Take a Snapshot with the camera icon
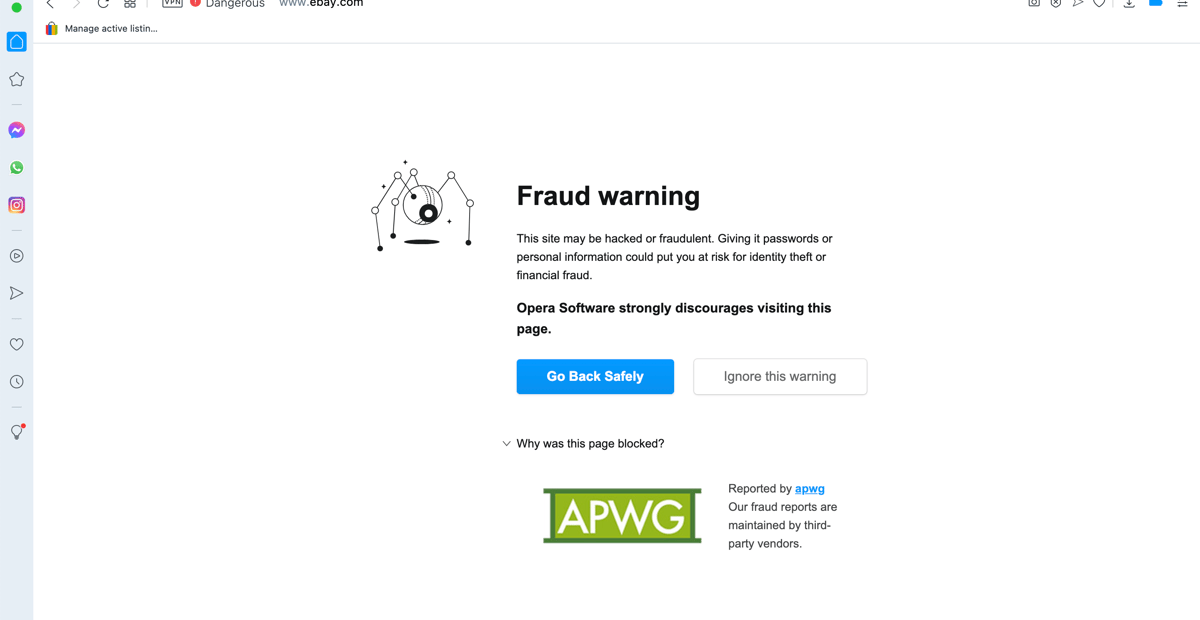This screenshot has width=1200, height=620. pyautogui.click(x=1033, y=4)
